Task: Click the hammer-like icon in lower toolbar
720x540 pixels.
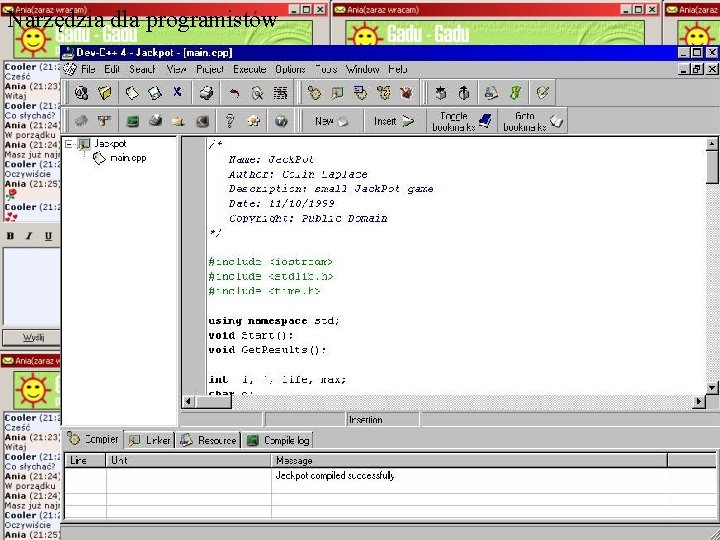Action: click(x=104, y=121)
